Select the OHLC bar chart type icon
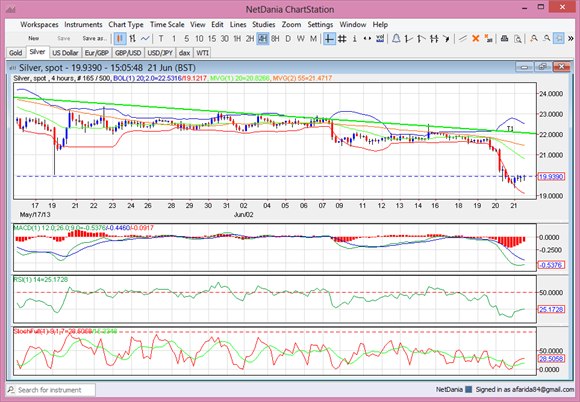Screen dimensions: 580x402 click(132, 38)
